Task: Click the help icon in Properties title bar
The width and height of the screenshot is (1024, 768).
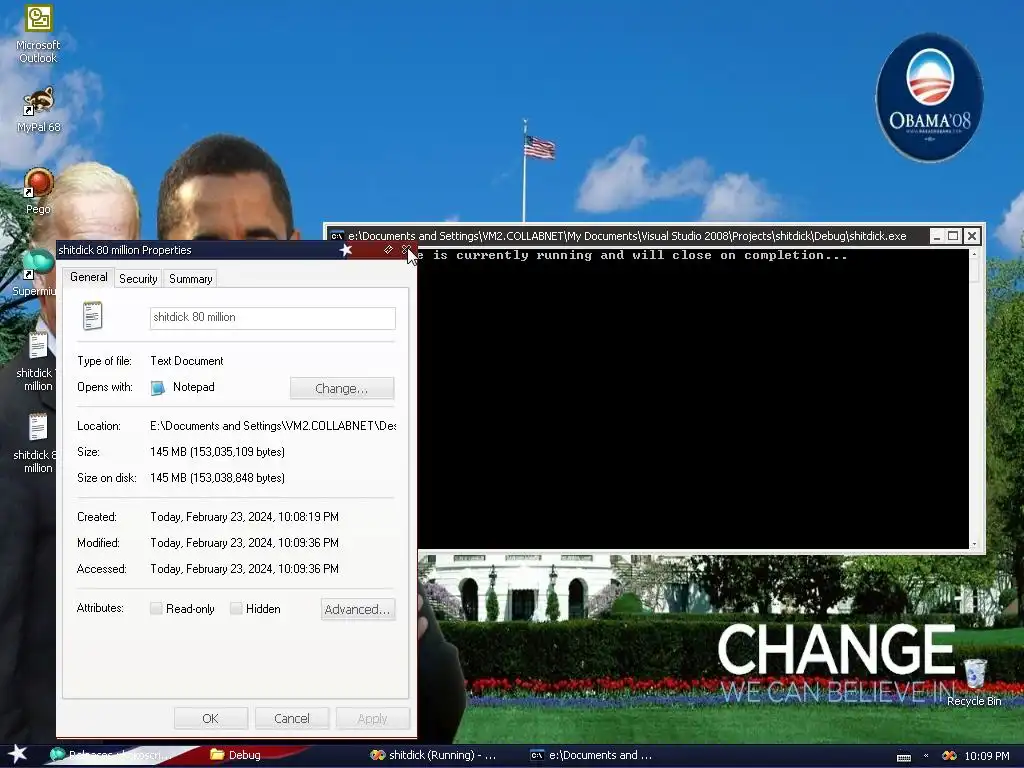Action: (388, 249)
